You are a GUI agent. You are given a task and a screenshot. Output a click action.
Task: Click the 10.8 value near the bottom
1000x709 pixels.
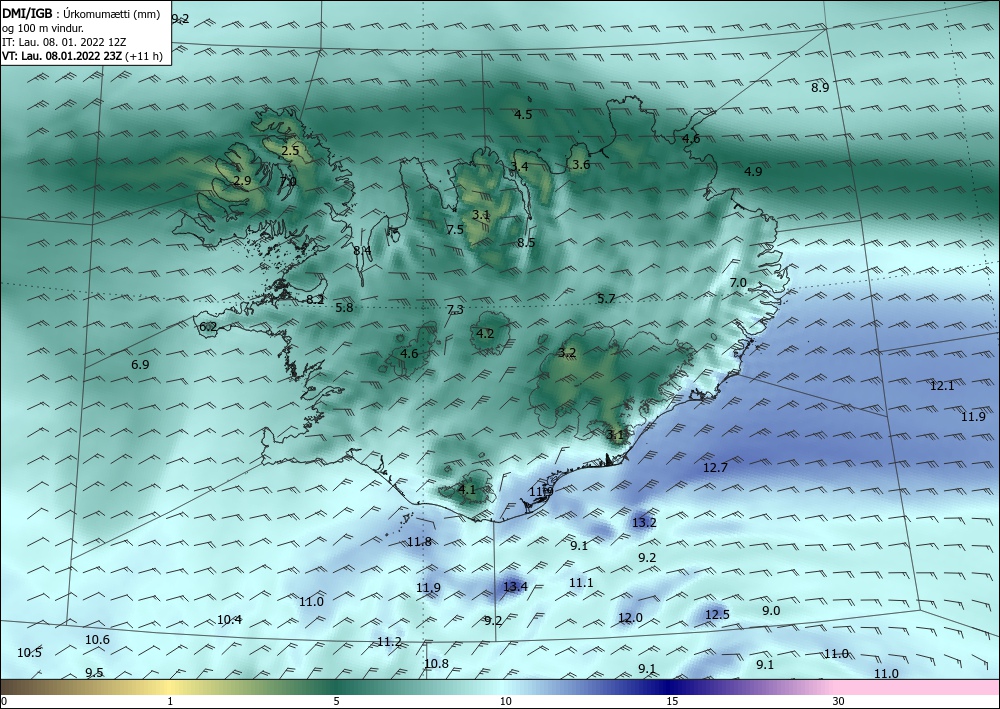(x=437, y=664)
